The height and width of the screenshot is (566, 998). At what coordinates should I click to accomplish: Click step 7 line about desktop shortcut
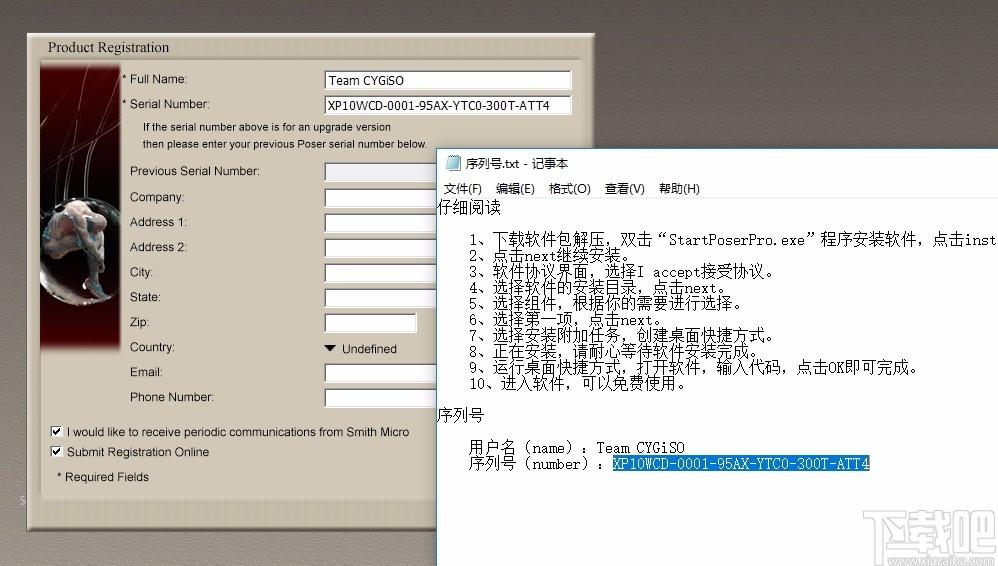coord(621,336)
